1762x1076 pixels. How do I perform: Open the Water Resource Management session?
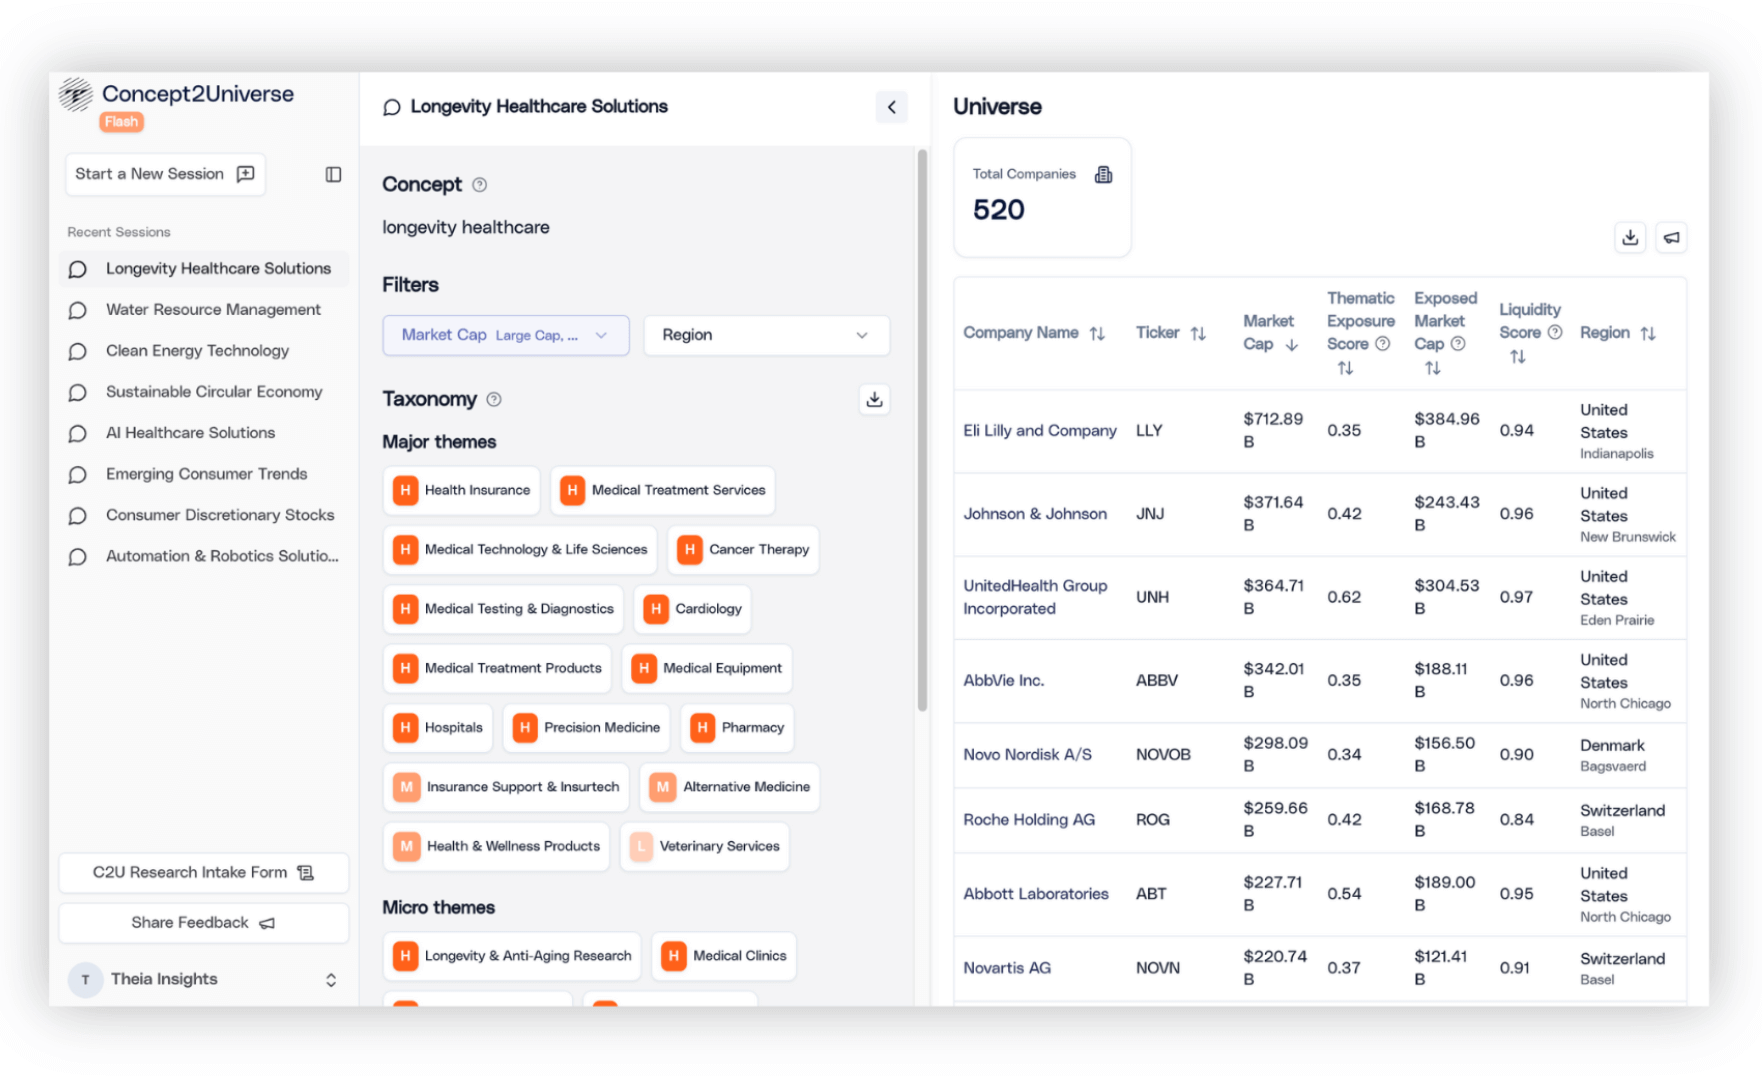click(x=213, y=310)
